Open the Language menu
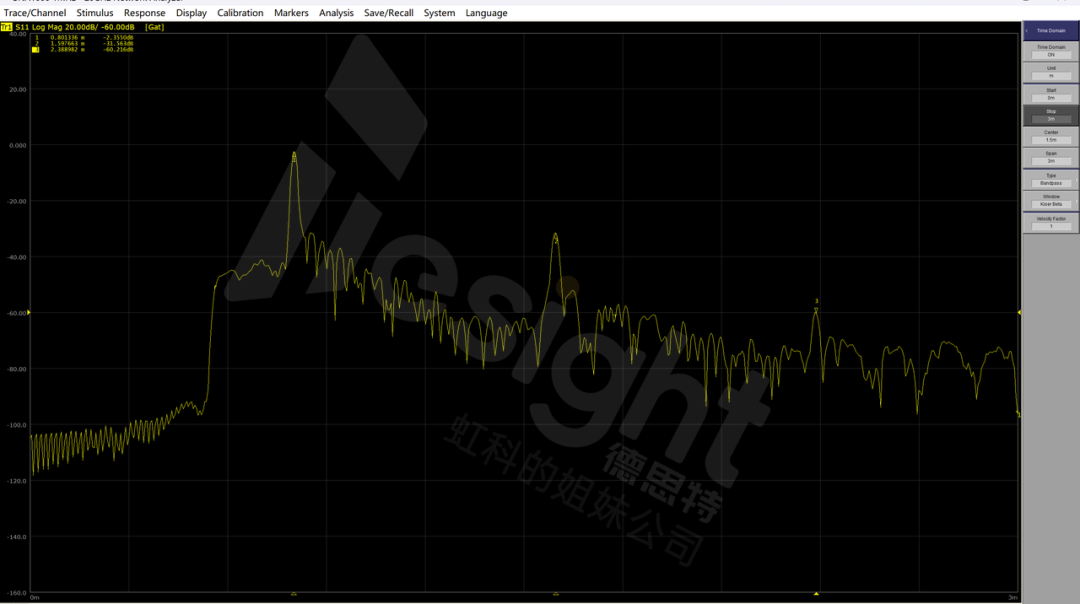 (486, 13)
